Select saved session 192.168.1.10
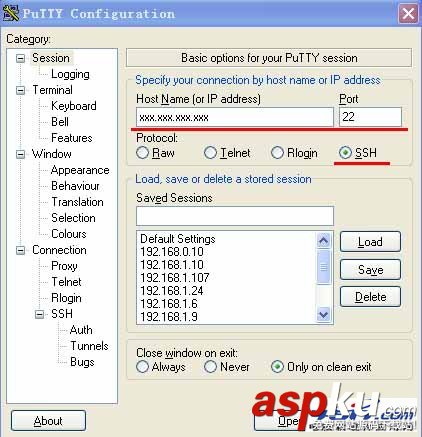 [172, 265]
